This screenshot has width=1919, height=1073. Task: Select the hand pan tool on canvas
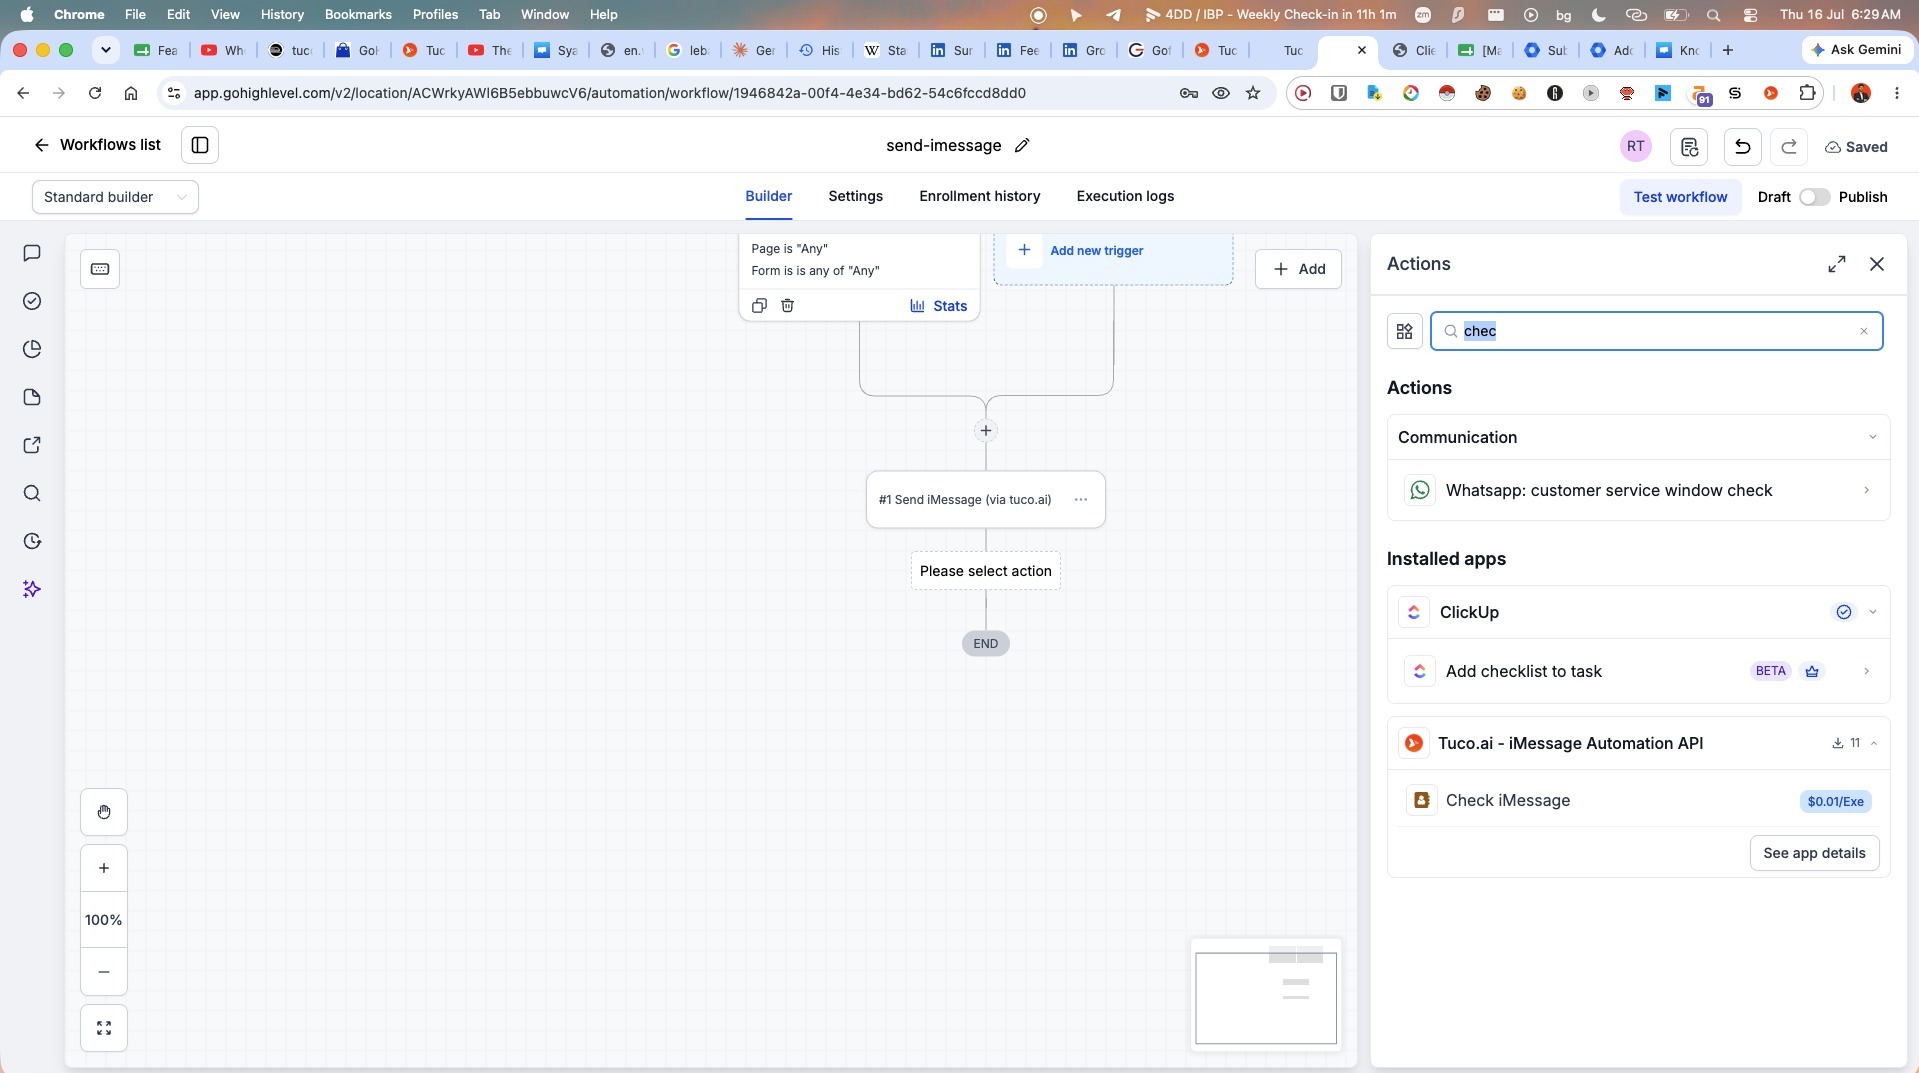click(104, 812)
